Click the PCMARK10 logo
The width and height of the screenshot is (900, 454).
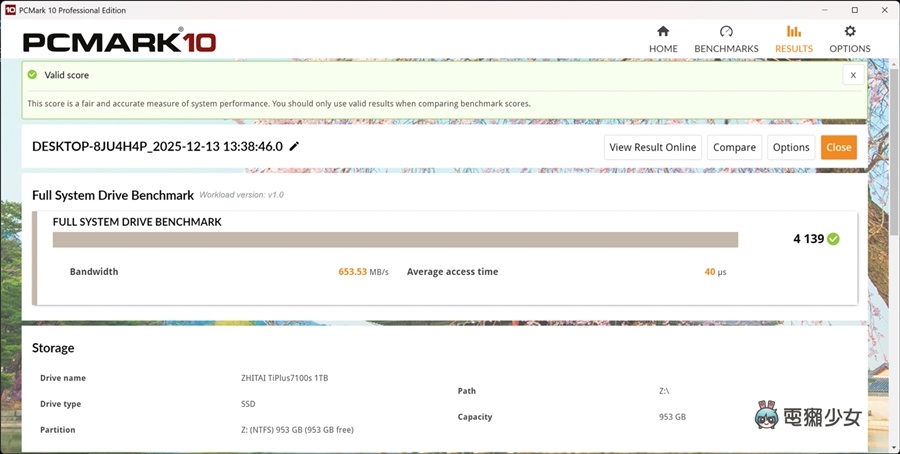[119, 42]
